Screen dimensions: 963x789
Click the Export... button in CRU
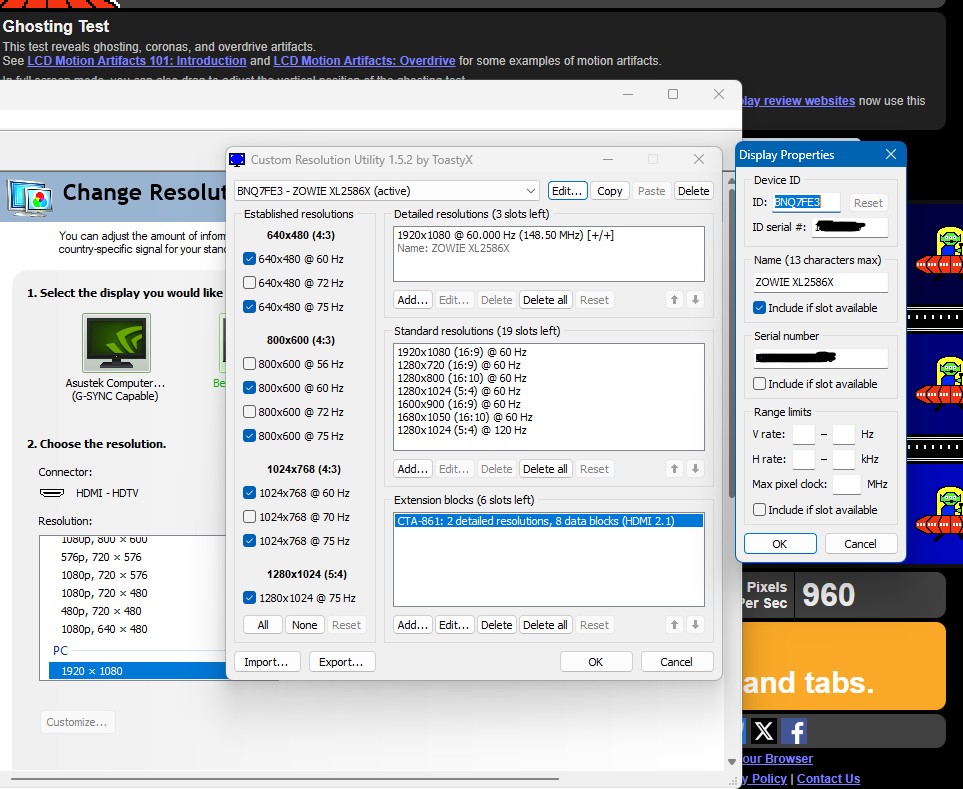[342, 661]
